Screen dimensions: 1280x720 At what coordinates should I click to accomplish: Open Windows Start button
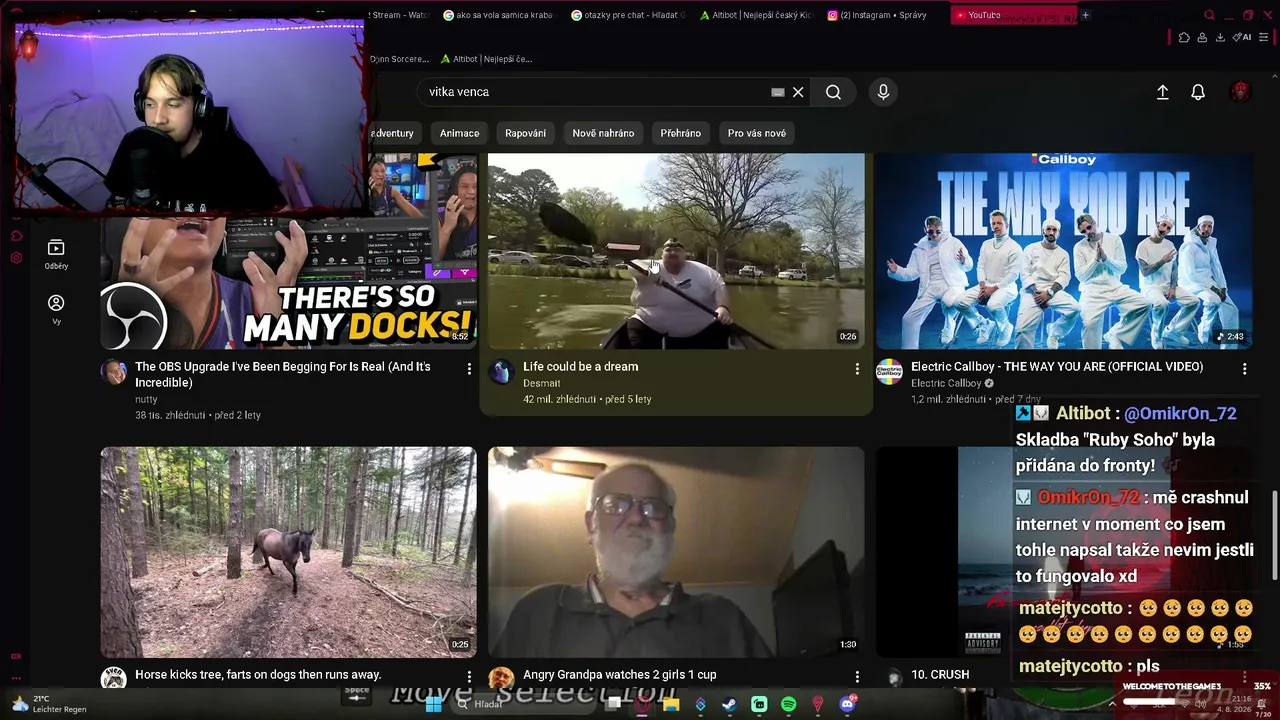(433, 704)
